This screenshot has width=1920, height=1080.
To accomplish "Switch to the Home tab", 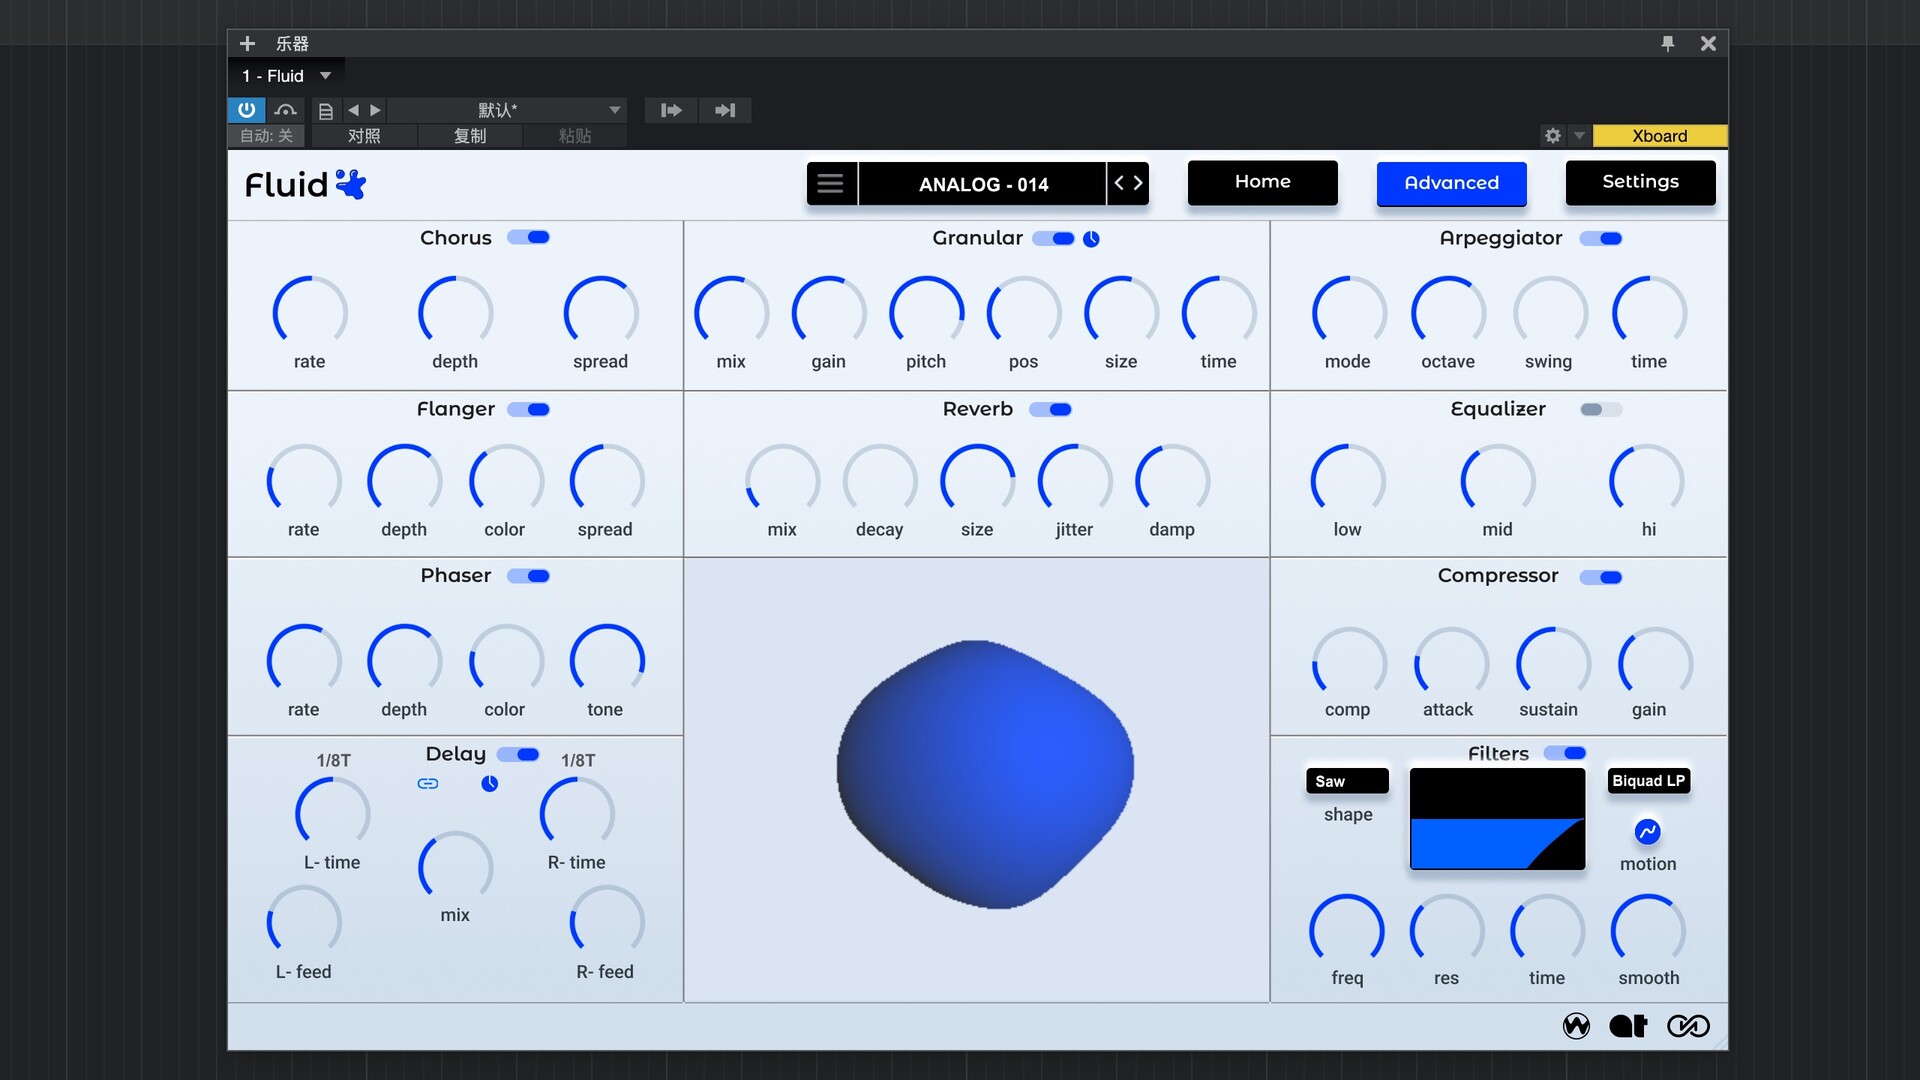I will [1262, 182].
